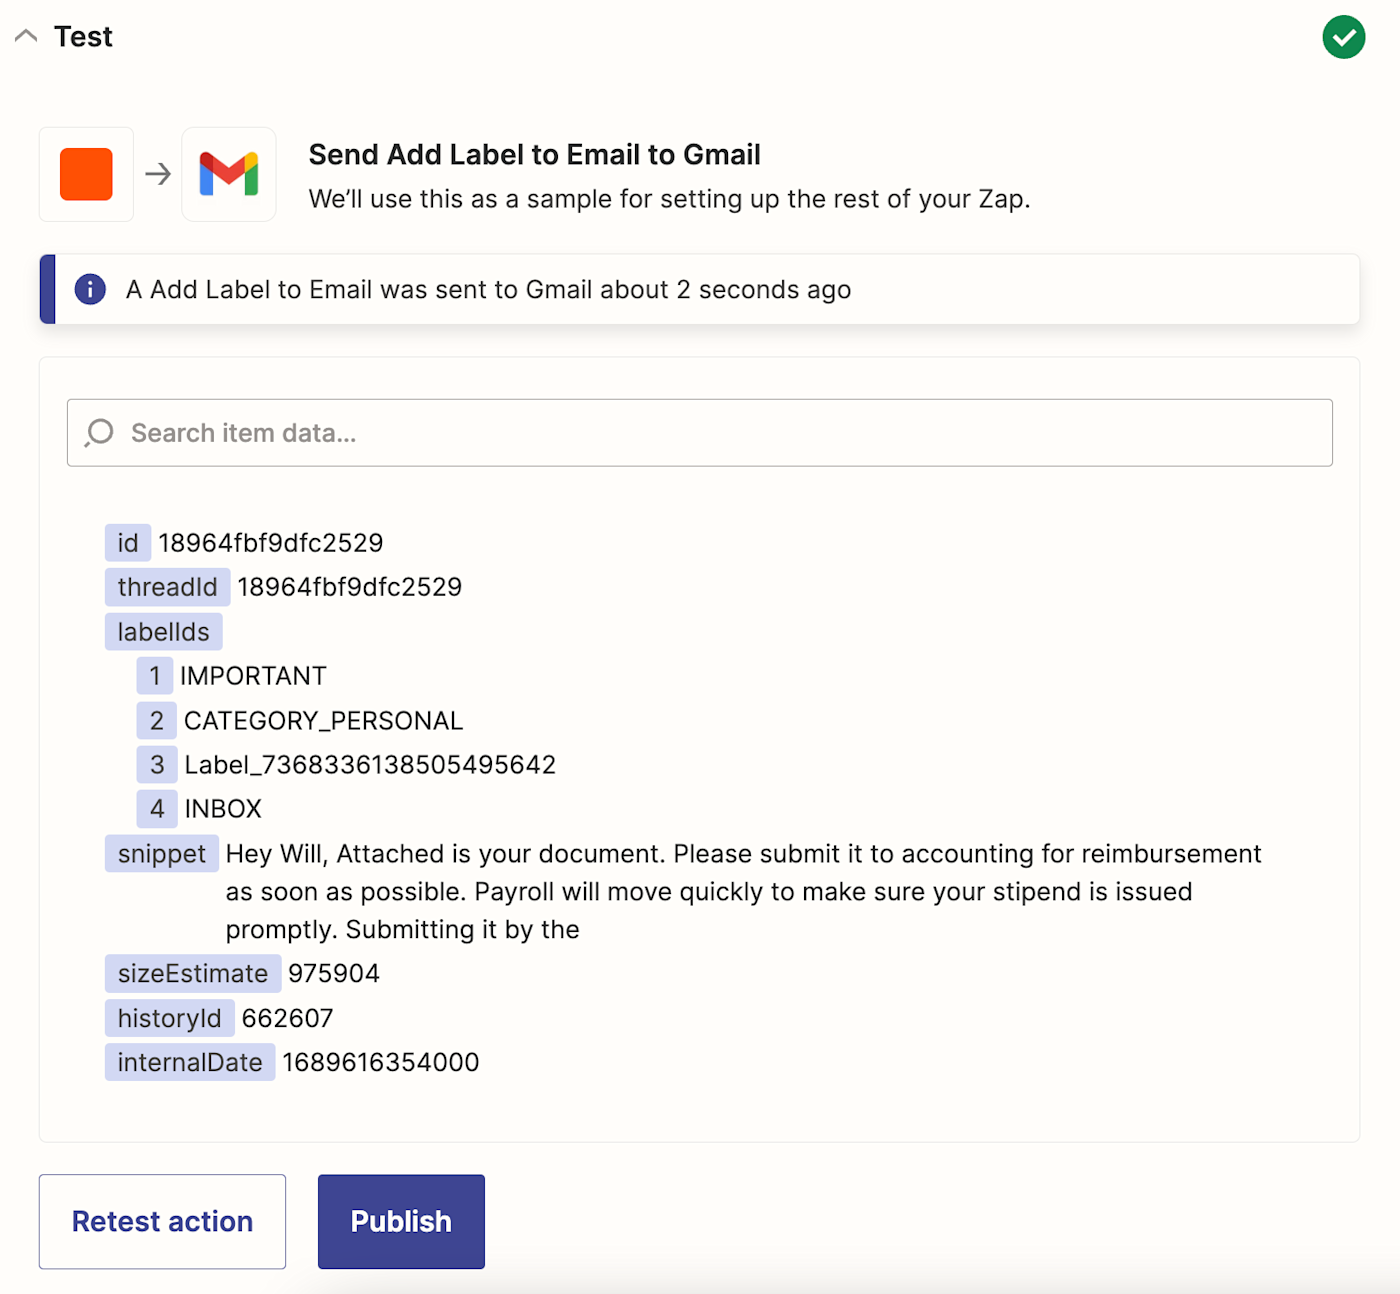The width and height of the screenshot is (1400, 1294).
Task: Click the labelIds field label
Action: (x=163, y=632)
